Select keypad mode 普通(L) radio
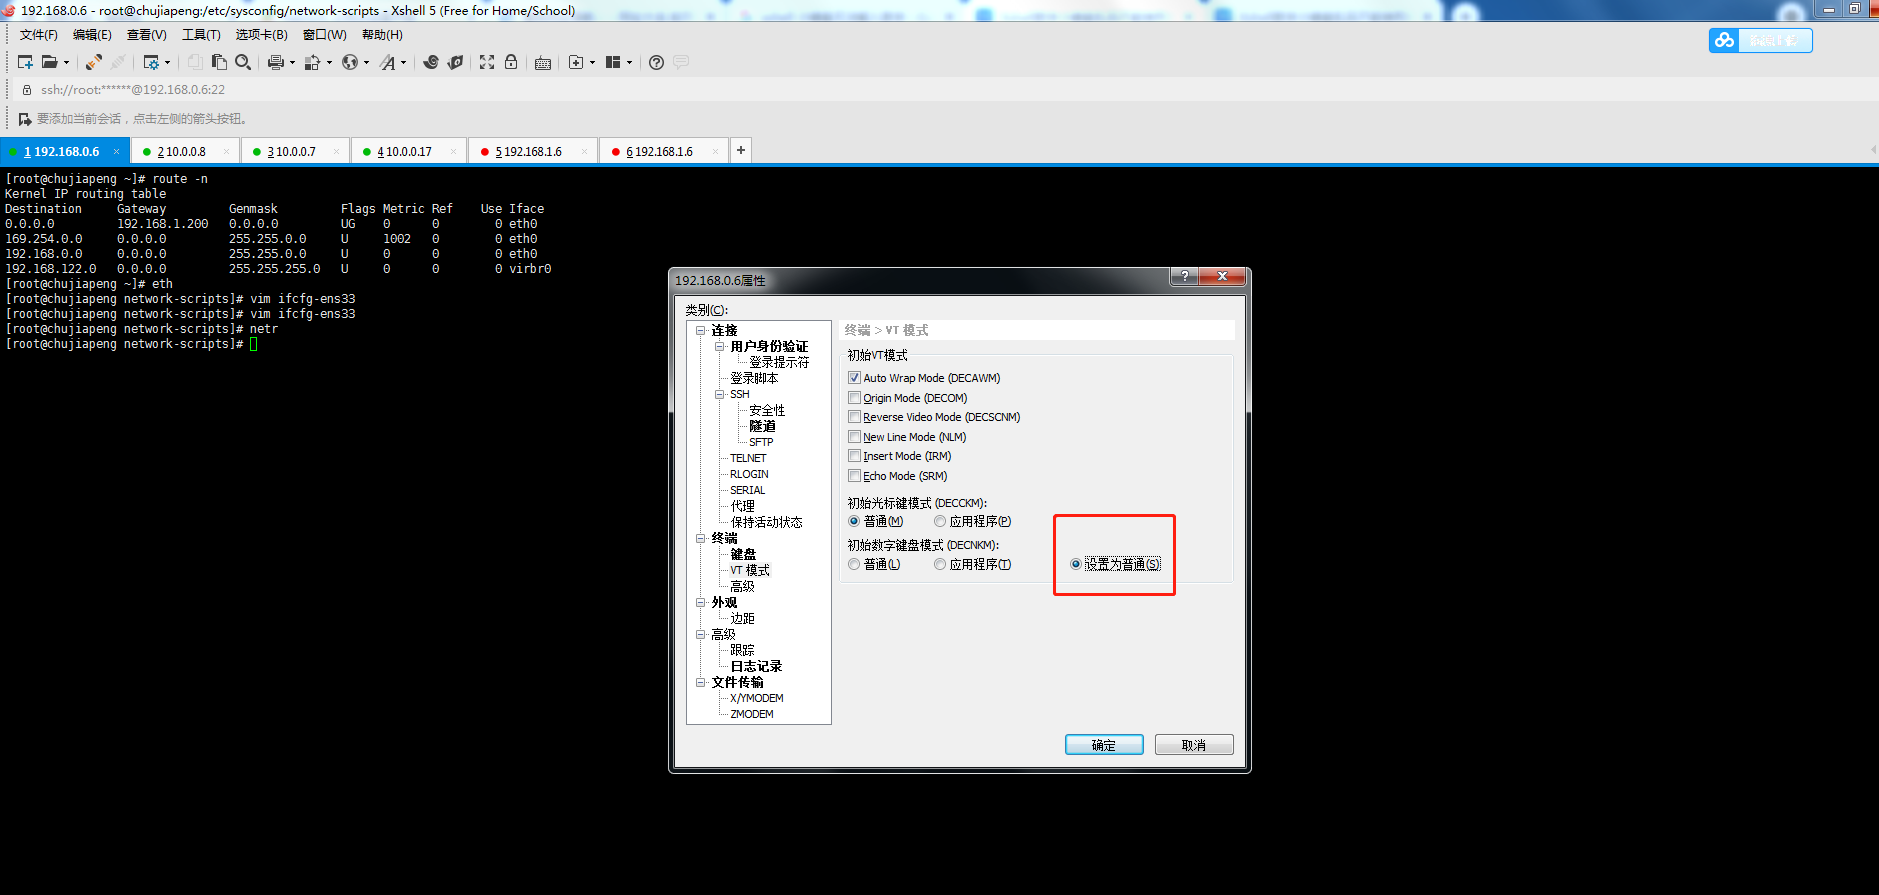Image resolution: width=1879 pixels, height=895 pixels. 854,564
